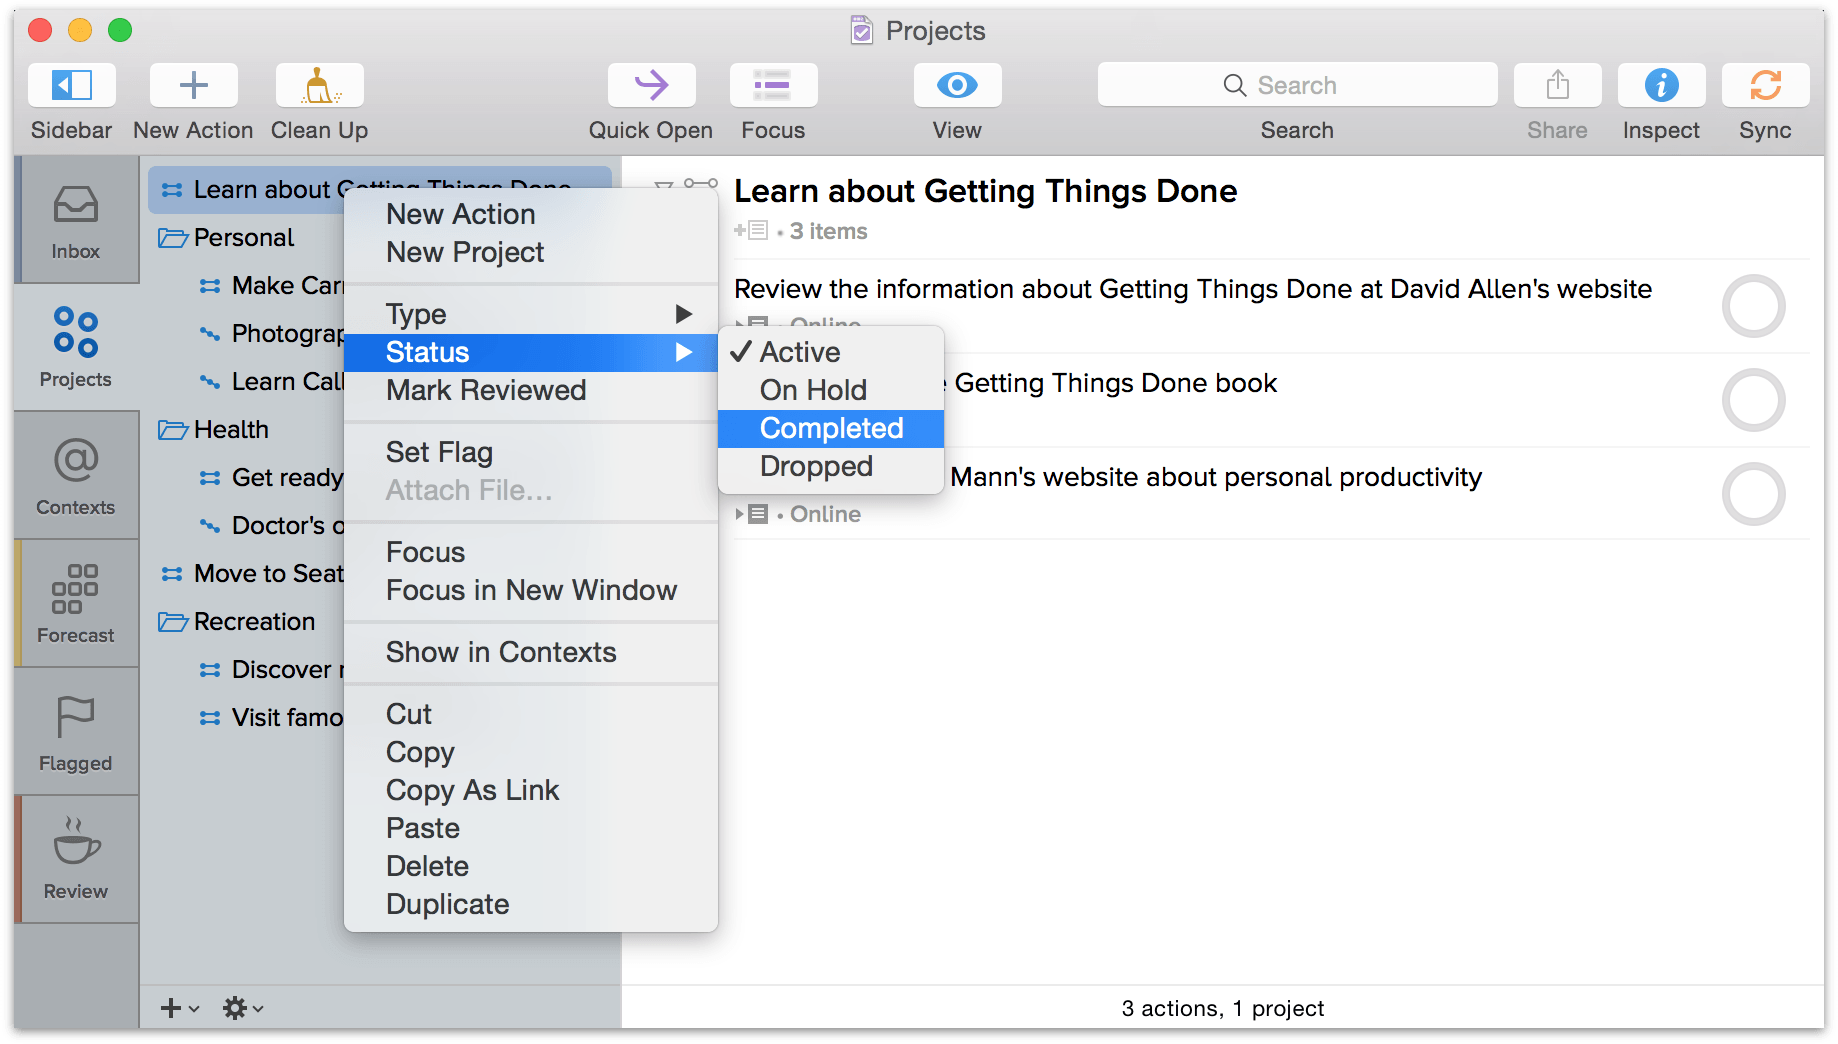Click the Share toolbar icon
The image size is (1838, 1044).
click(x=1557, y=85)
